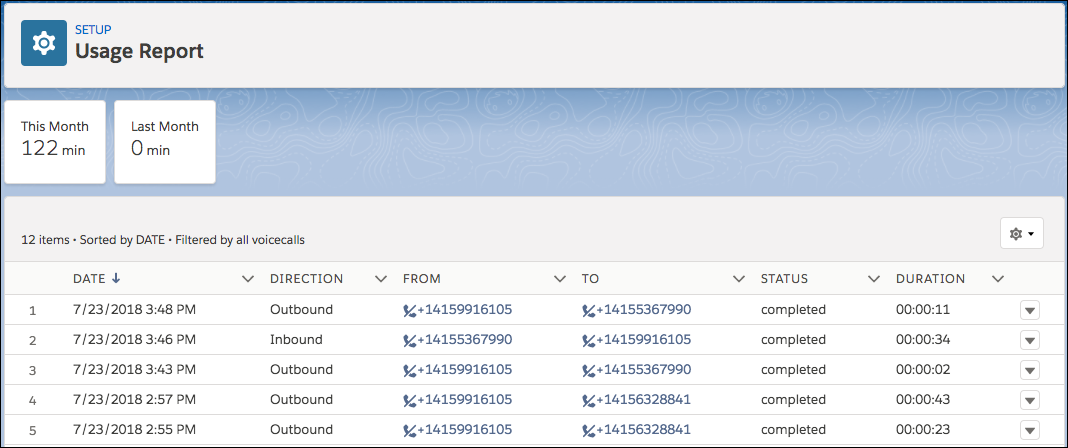Image resolution: width=1068 pixels, height=448 pixels.
Task: Sort by the DURATION column header
Action: [x=930, y=278]
